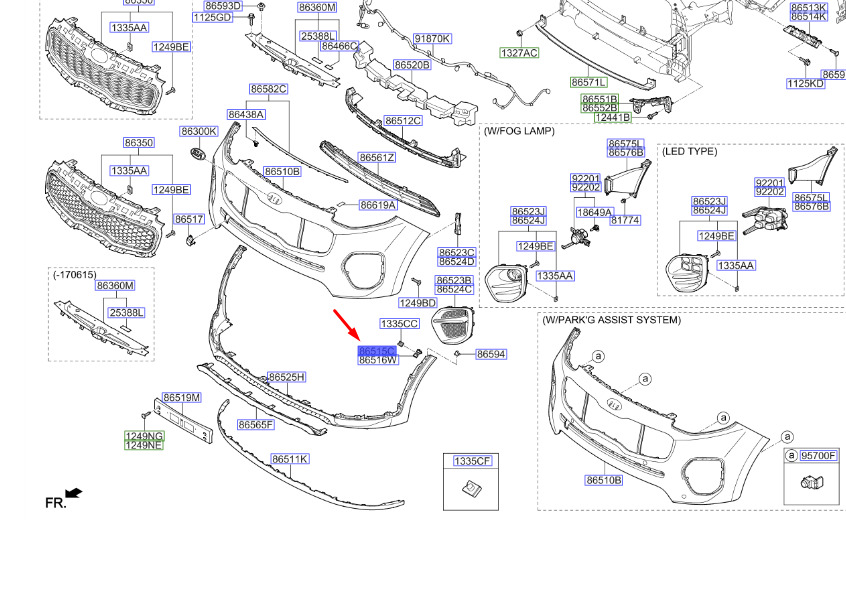Select the 86511K lower lip label
This screenshot has height=595, width=846.
pyautogui.click(x=290, y=459)
